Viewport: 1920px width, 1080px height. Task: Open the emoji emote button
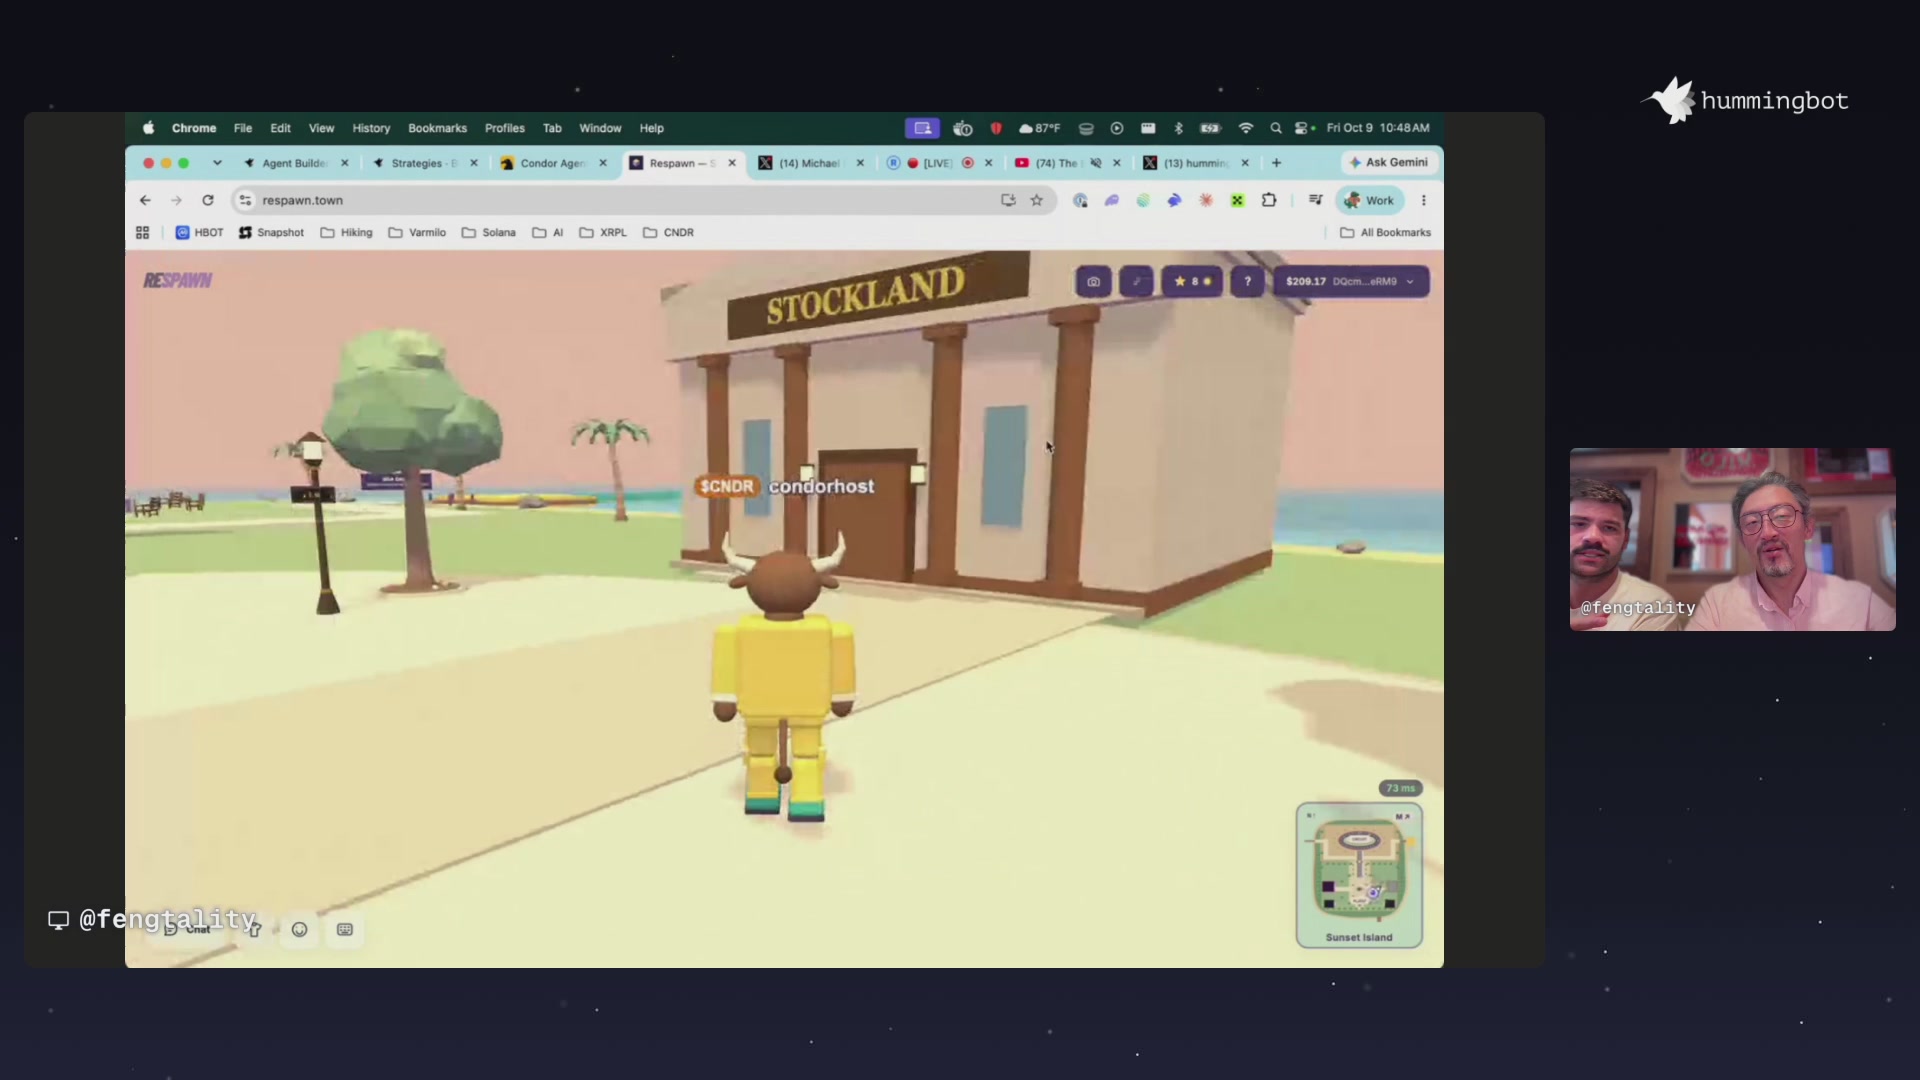[299, 930]
